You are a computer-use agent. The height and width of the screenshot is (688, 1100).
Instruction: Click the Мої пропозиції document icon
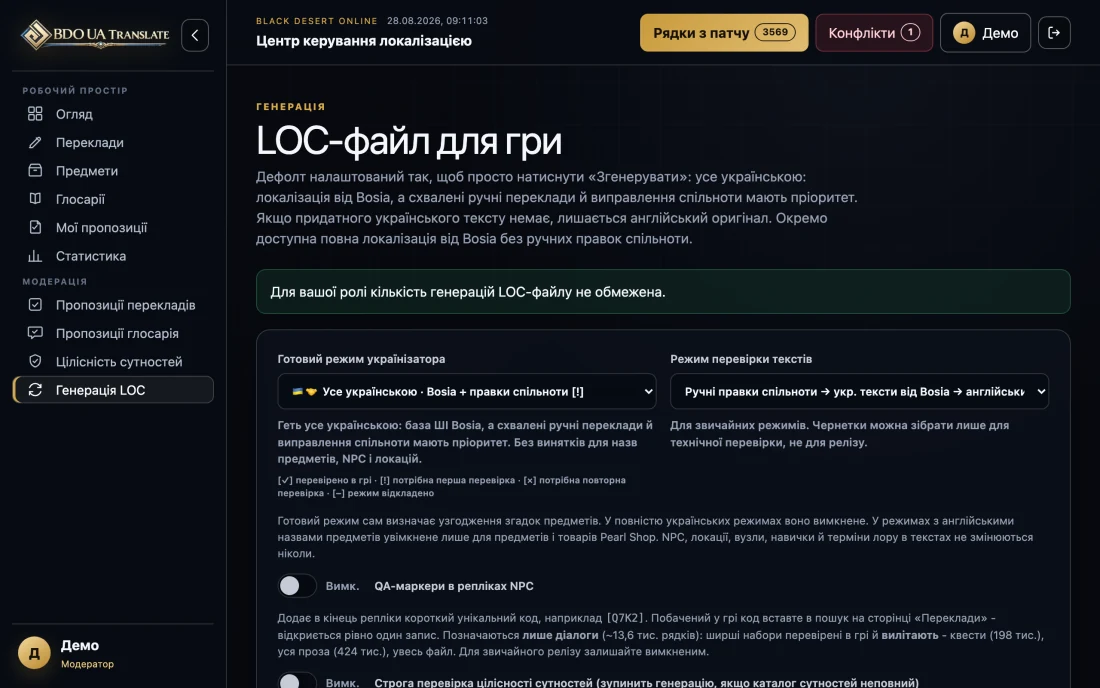pos(35,227)
